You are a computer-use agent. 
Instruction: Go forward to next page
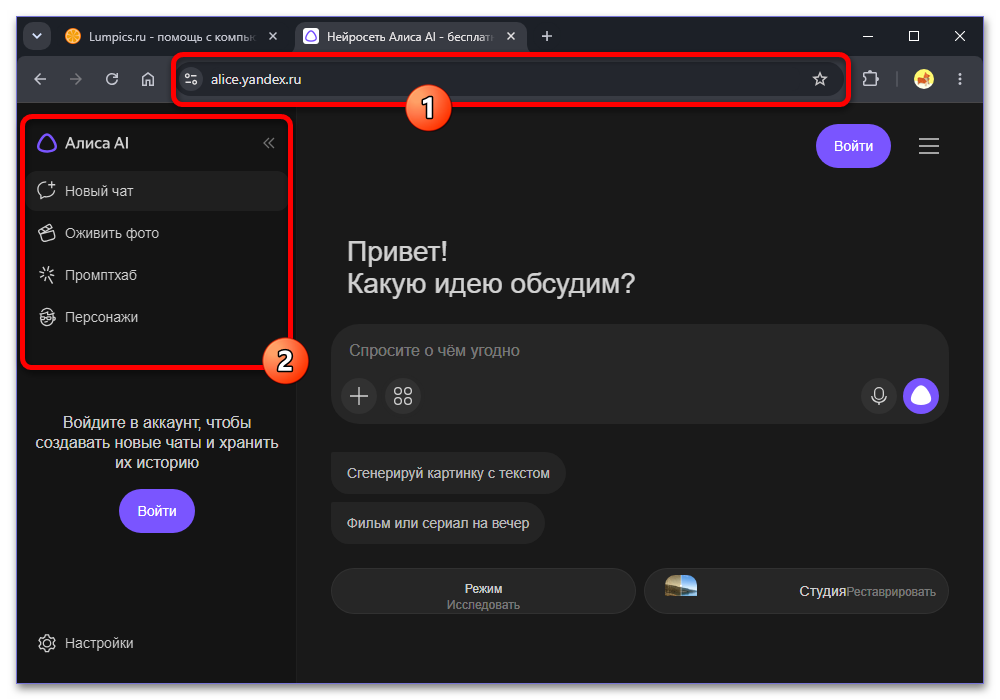click(x=76, y=79)
